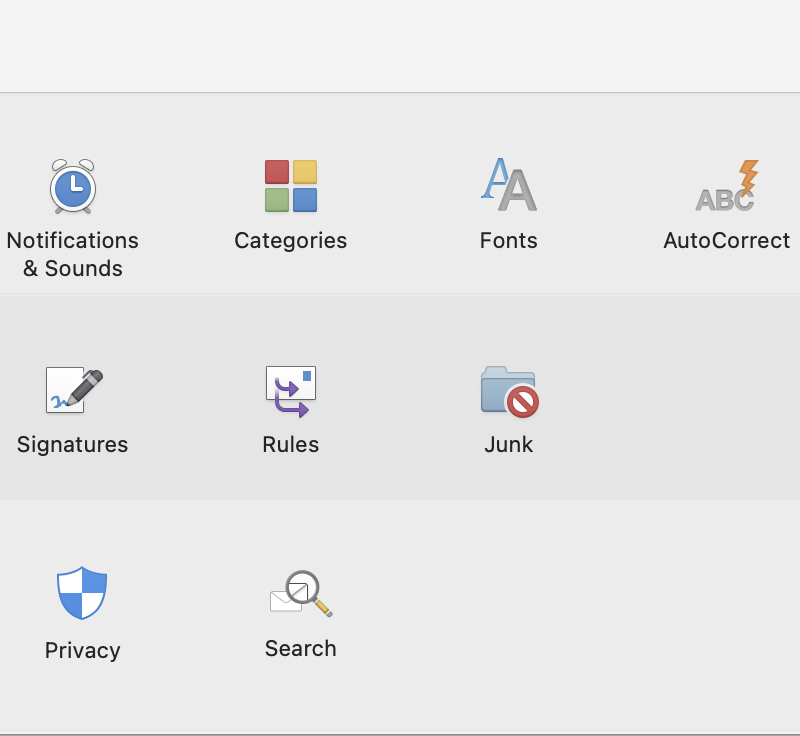
Task: Click the "Search" text label
Action: (x=300, y=649)
